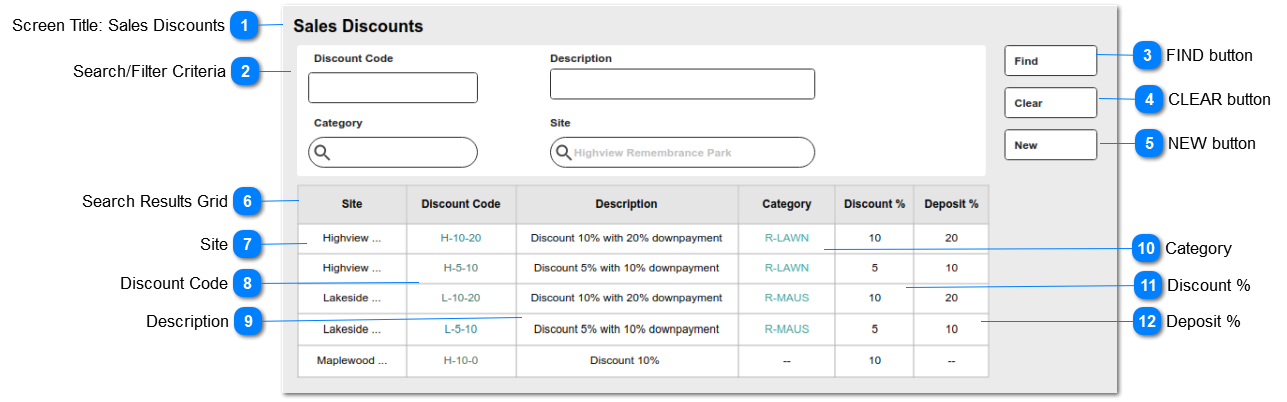Open discount code L-5-10 link
Image resolution: width=1287 pixels, height=402 pixels.
[x=461, y=329]
